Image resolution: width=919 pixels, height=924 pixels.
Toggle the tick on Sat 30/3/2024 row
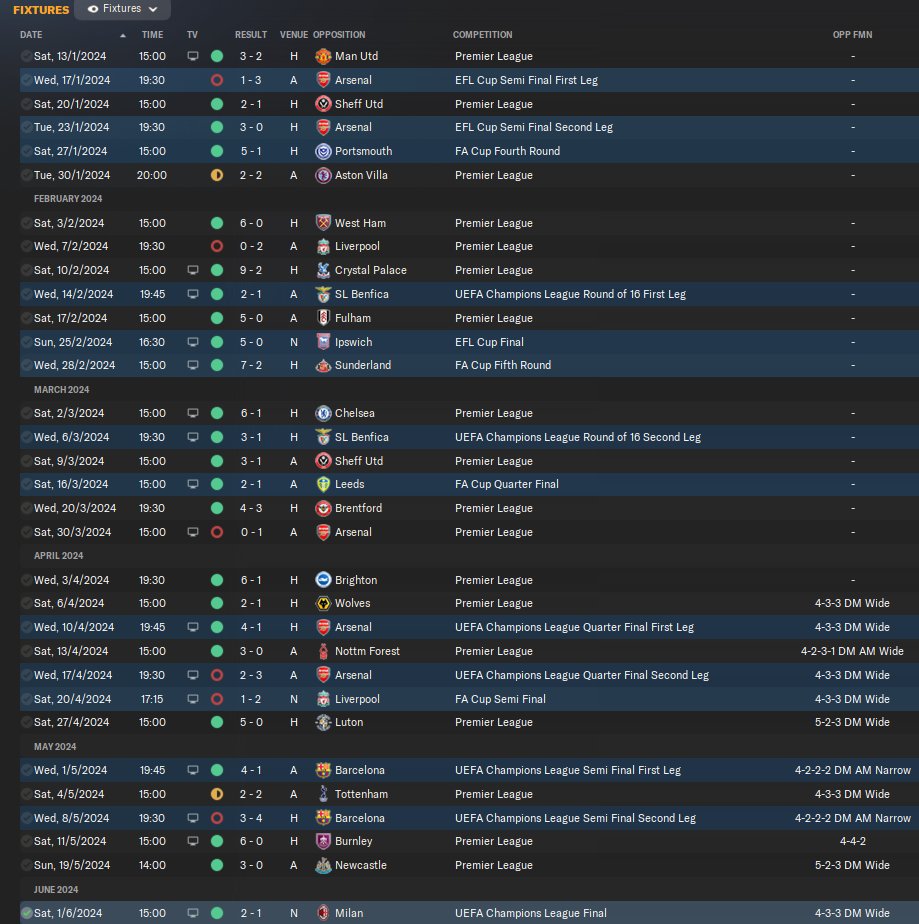(x=26, y=532)
